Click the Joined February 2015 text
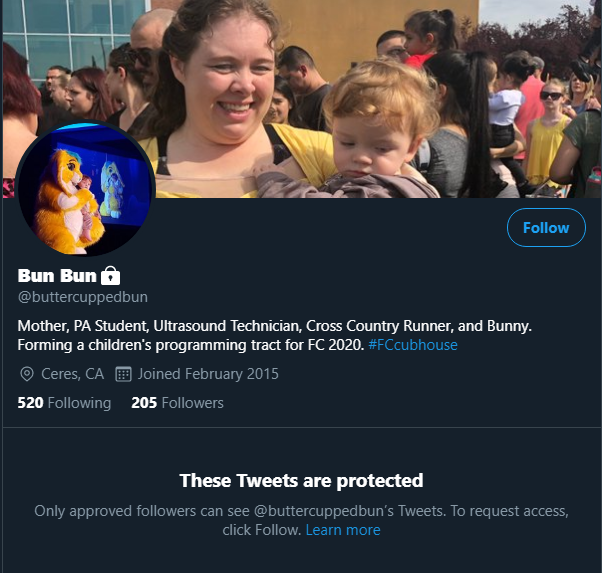This screenshot has width=602, height=573. click(208, 374)
